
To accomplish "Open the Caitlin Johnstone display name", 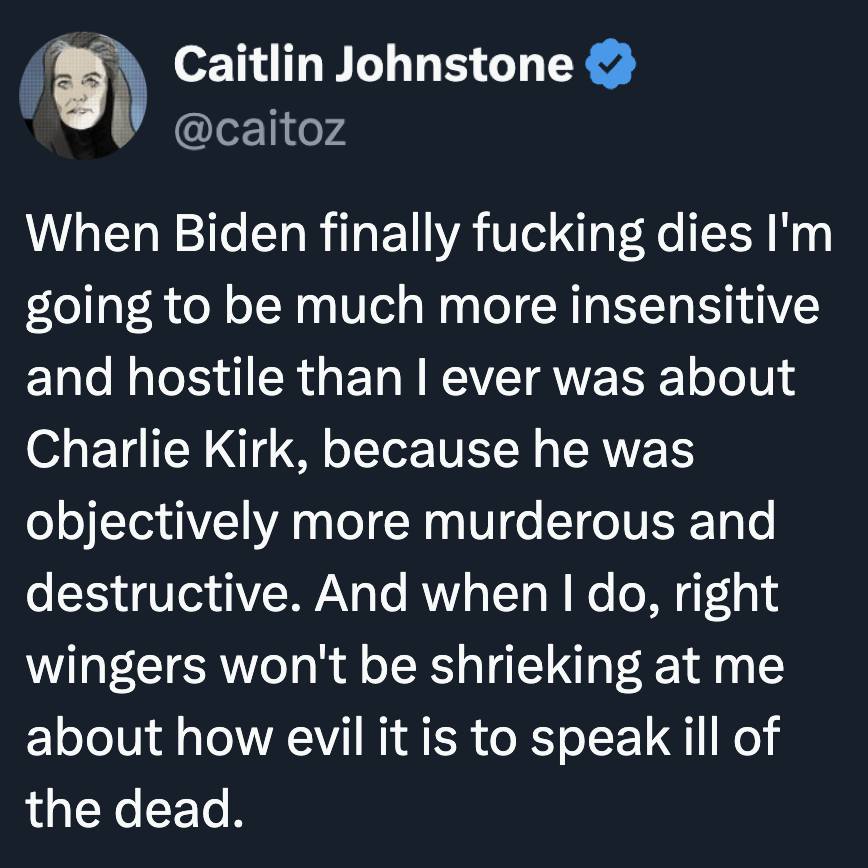I will click(373, 67).
